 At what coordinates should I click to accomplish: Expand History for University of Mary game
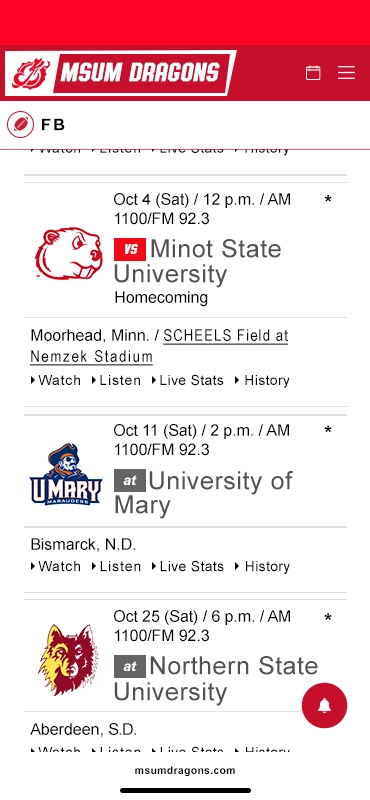[262, 566]
